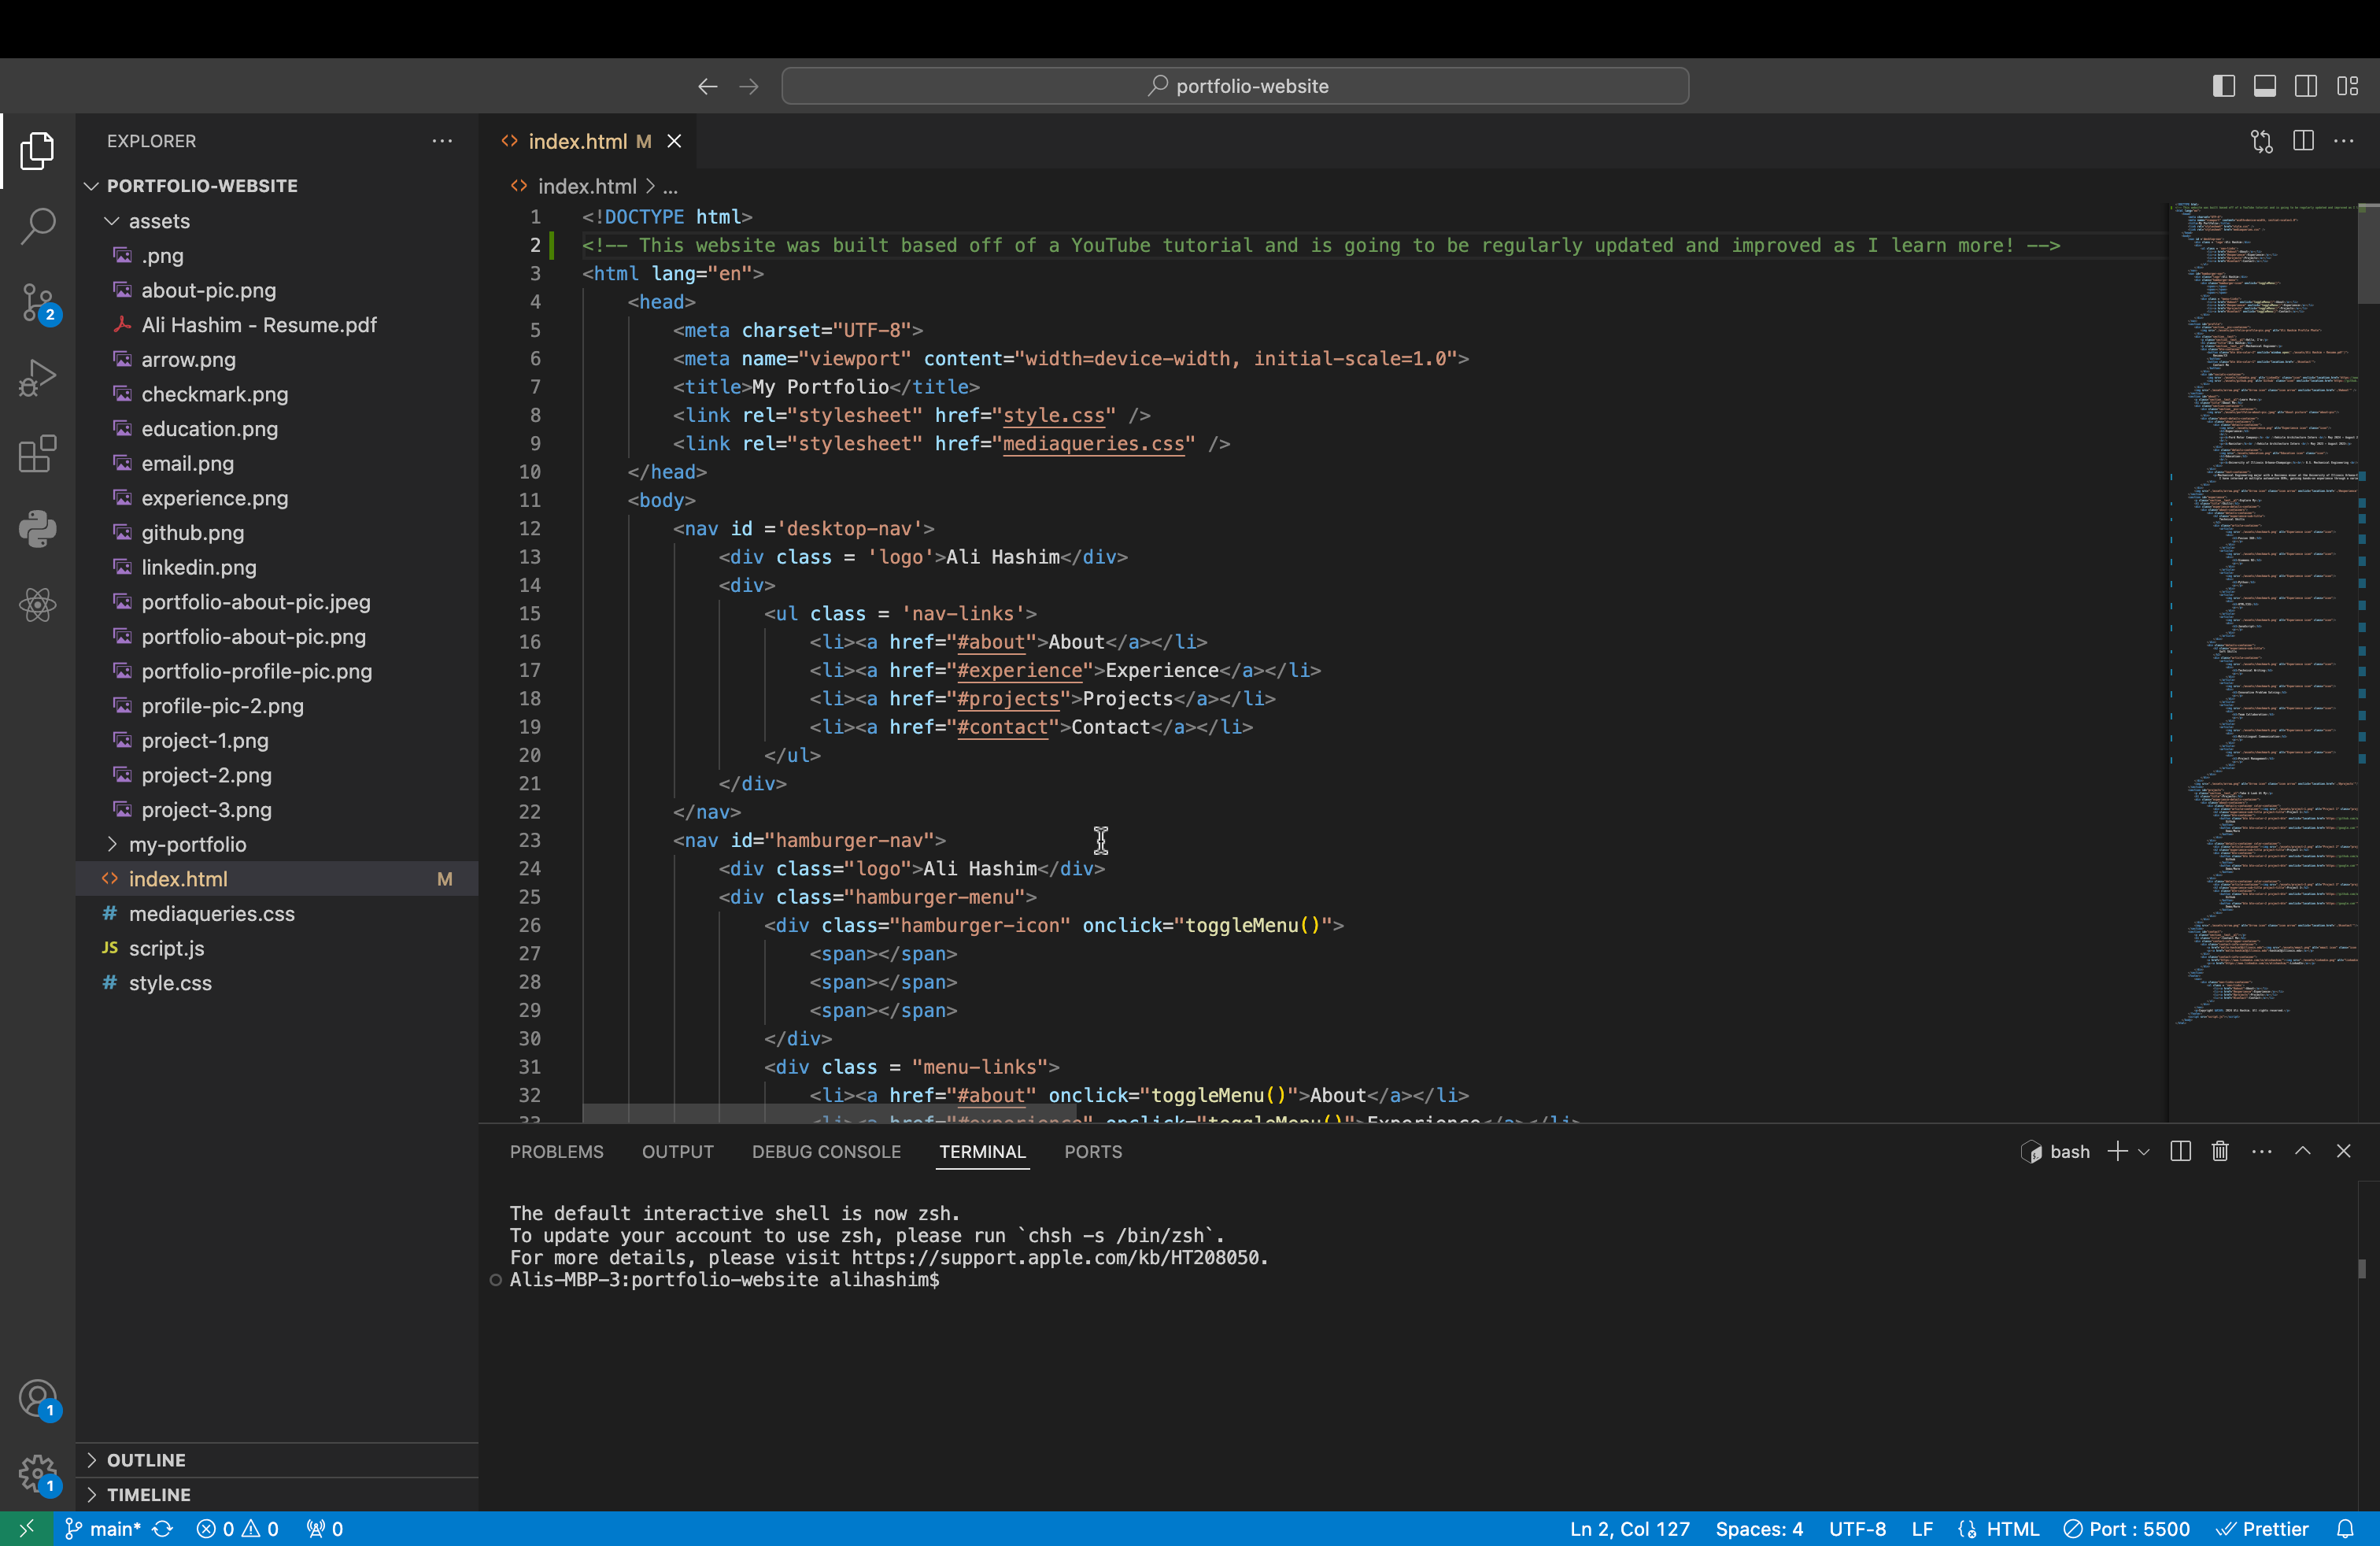
Task: Open editor More Actions ellipsis
Action: 2344,141
